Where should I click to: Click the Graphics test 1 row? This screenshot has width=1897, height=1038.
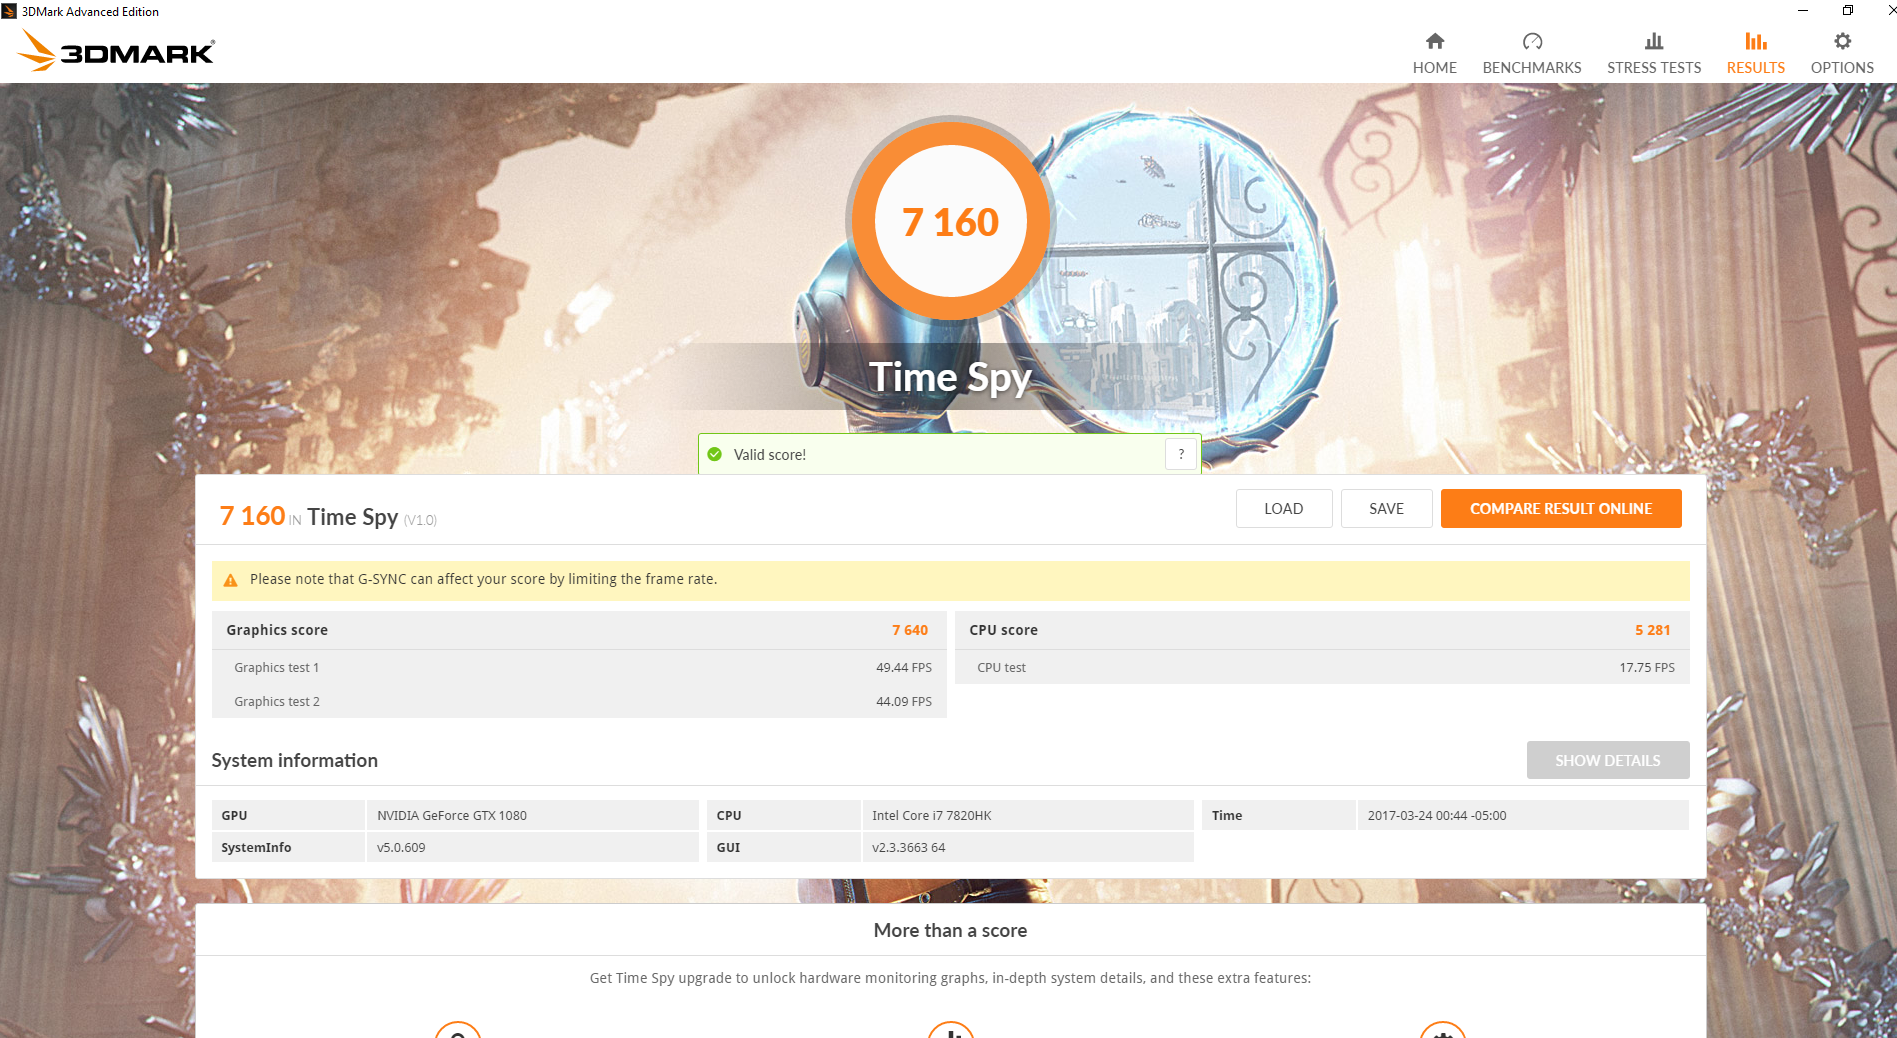tap(579, 667)
